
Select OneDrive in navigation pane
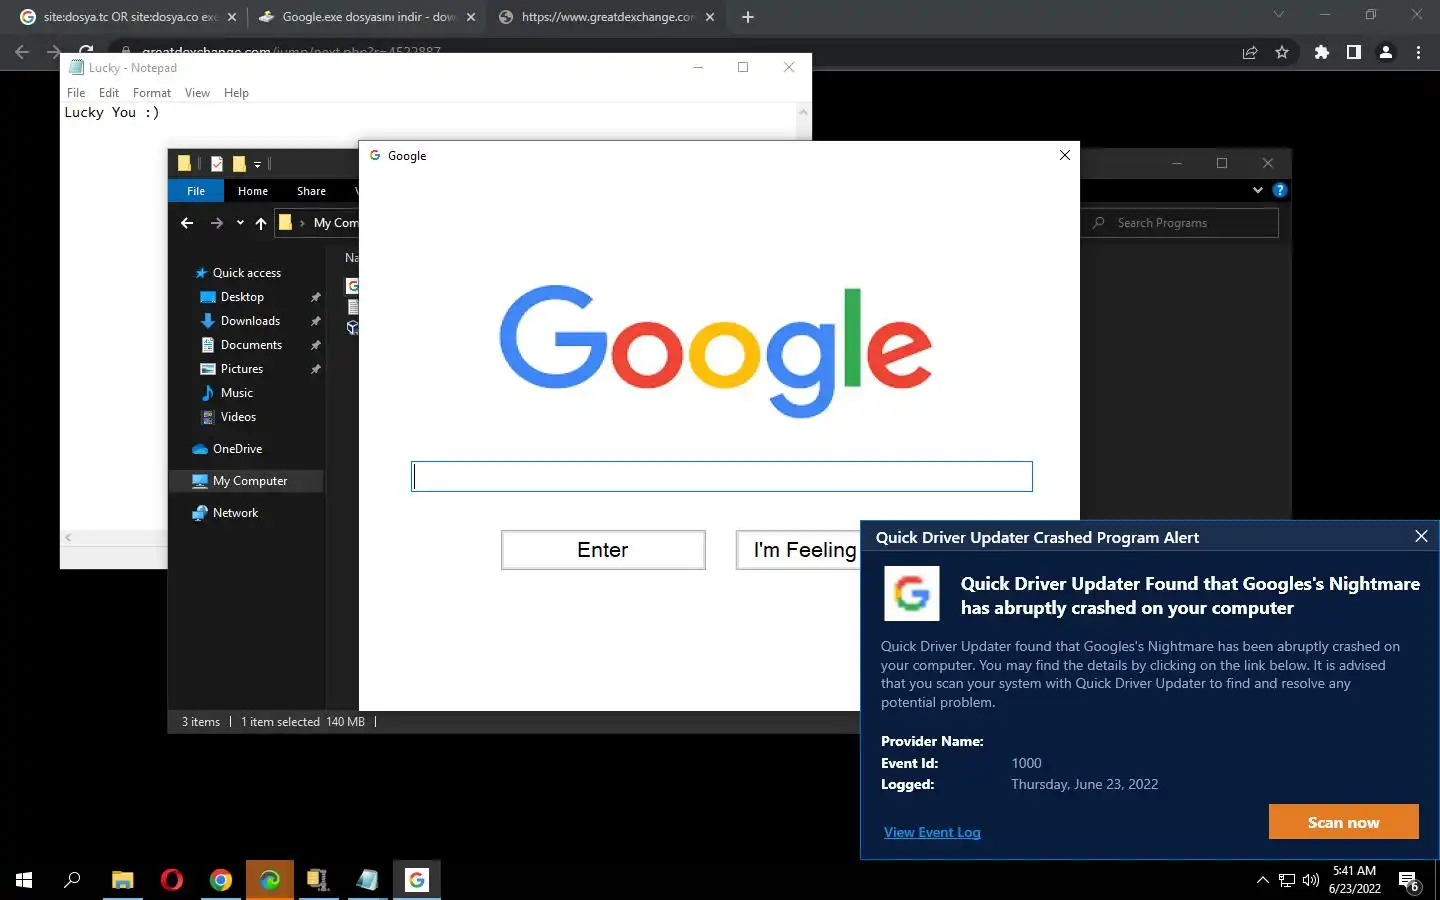click(237, 449)
